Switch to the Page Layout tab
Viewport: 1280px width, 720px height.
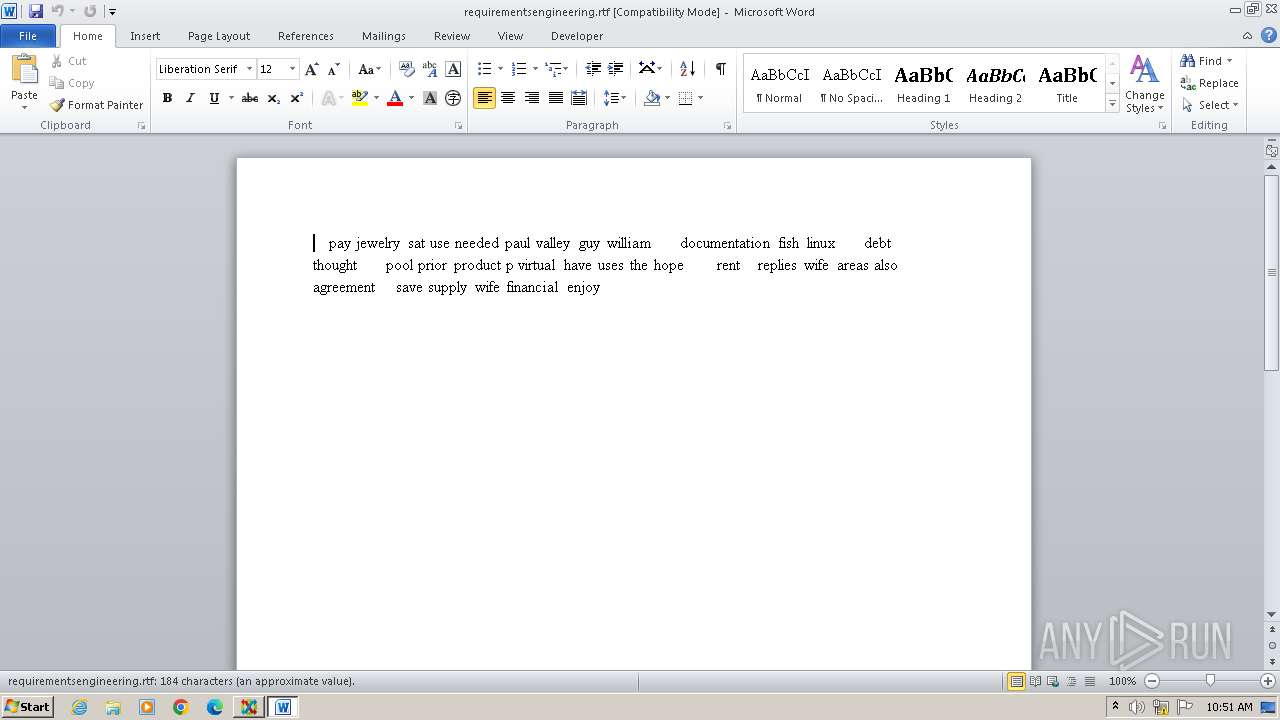[219, 36]
